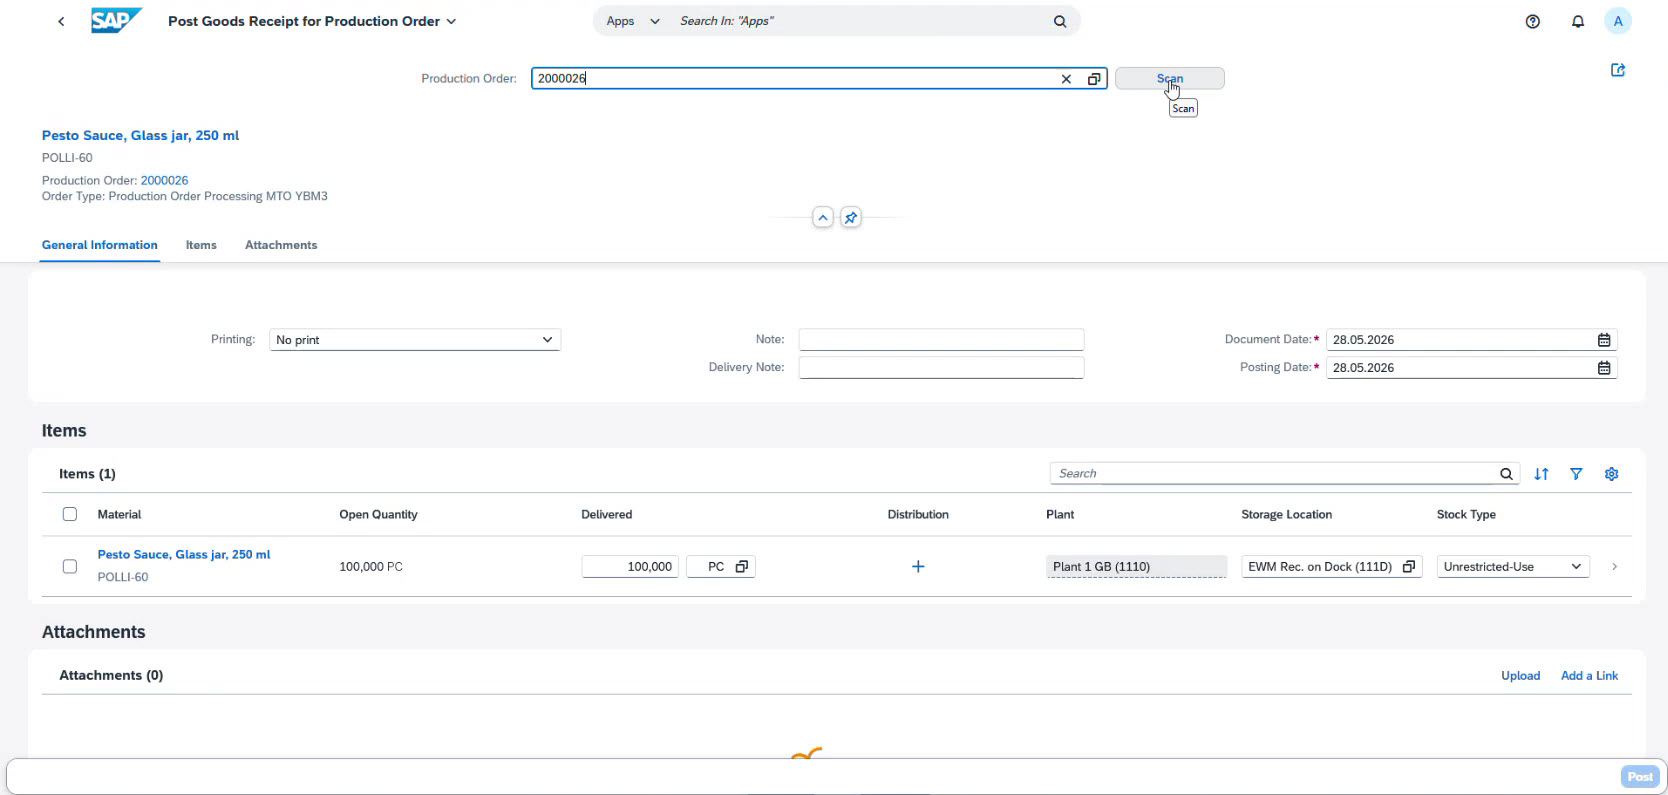
Task: Click the share icon at the top right
Action: click(1618, 70)
